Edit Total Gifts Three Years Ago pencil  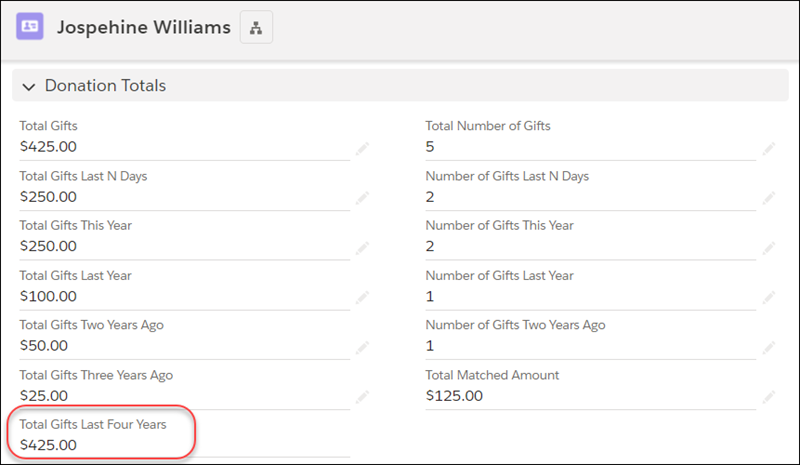[x=362, y=397]
